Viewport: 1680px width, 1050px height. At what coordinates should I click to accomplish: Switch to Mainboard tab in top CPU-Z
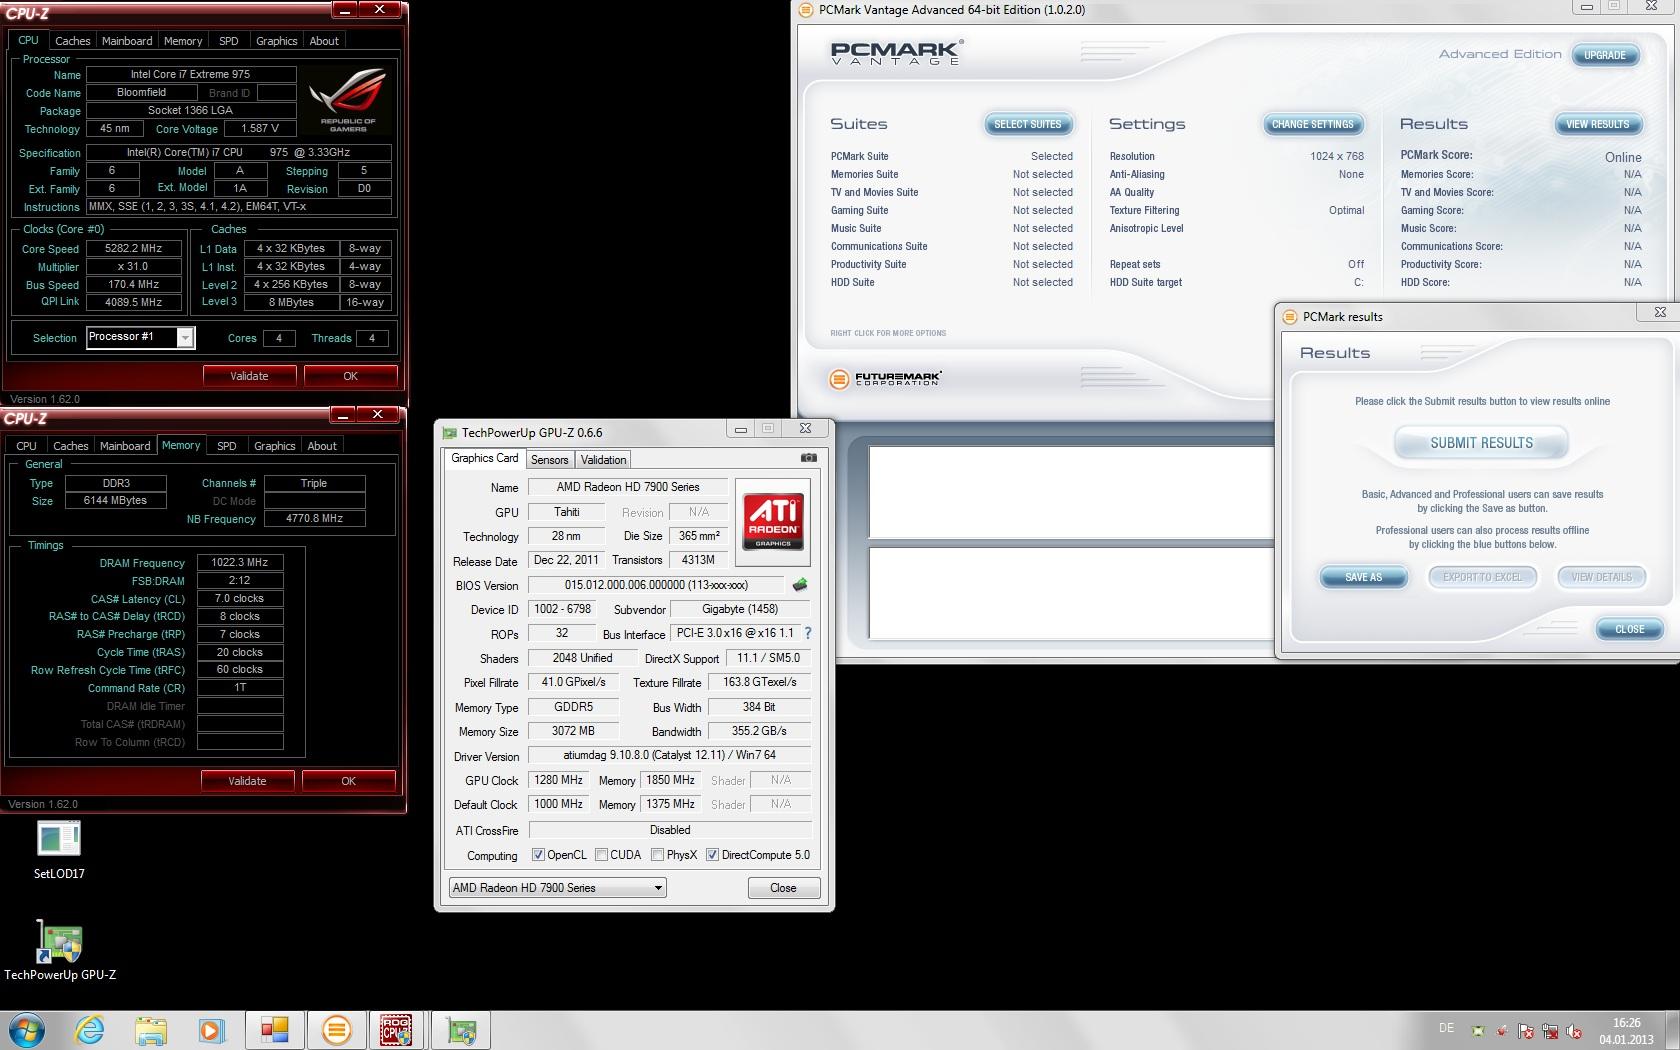pyautogui.click(x=127, y=41)
